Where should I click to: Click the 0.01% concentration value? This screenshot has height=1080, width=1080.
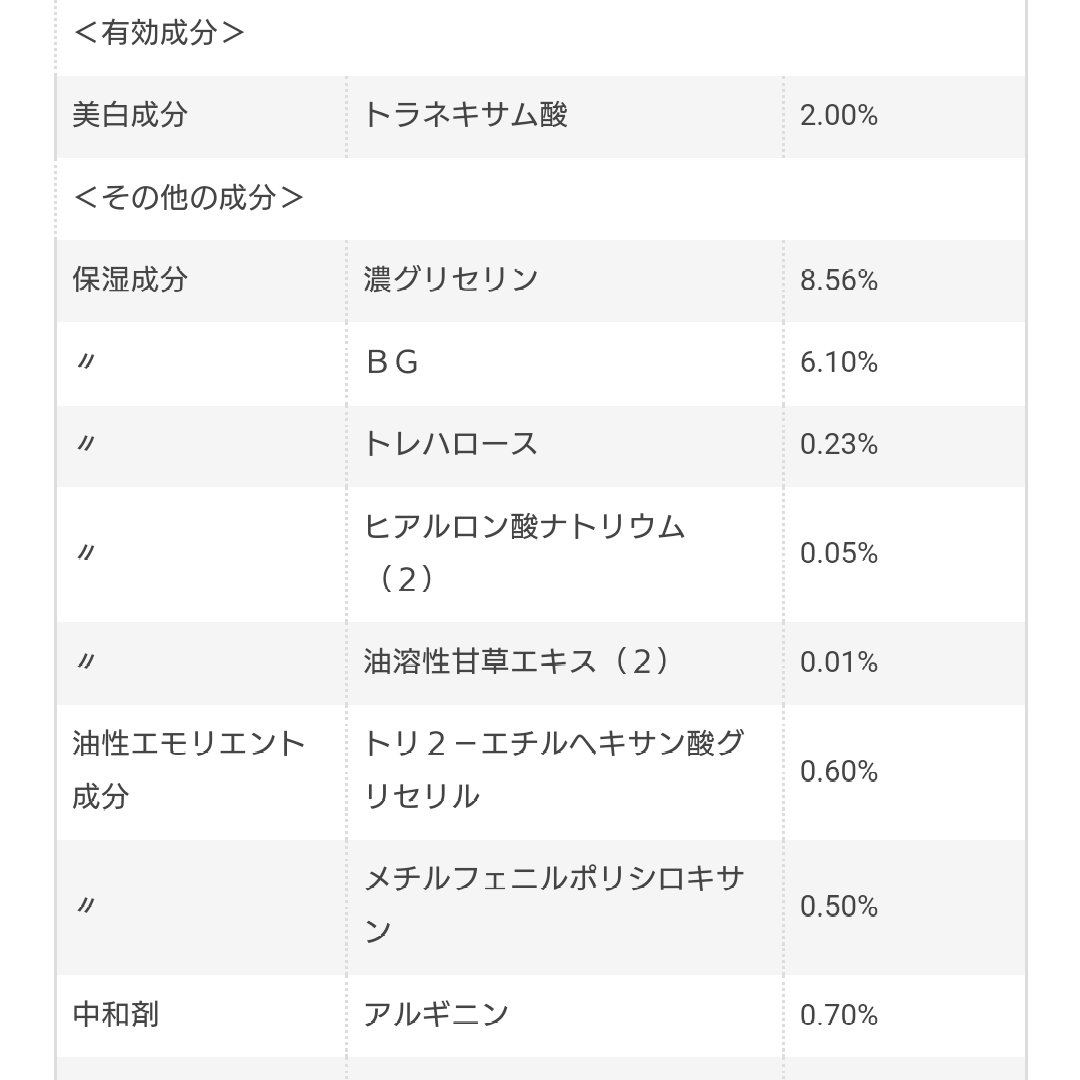839,663
